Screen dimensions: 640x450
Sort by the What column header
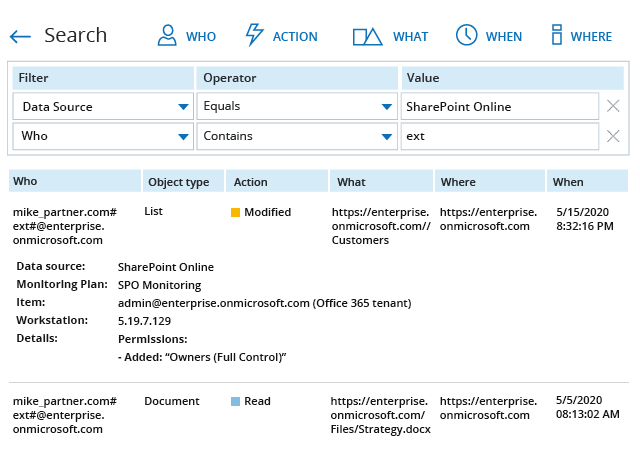[x=381, y=181]
